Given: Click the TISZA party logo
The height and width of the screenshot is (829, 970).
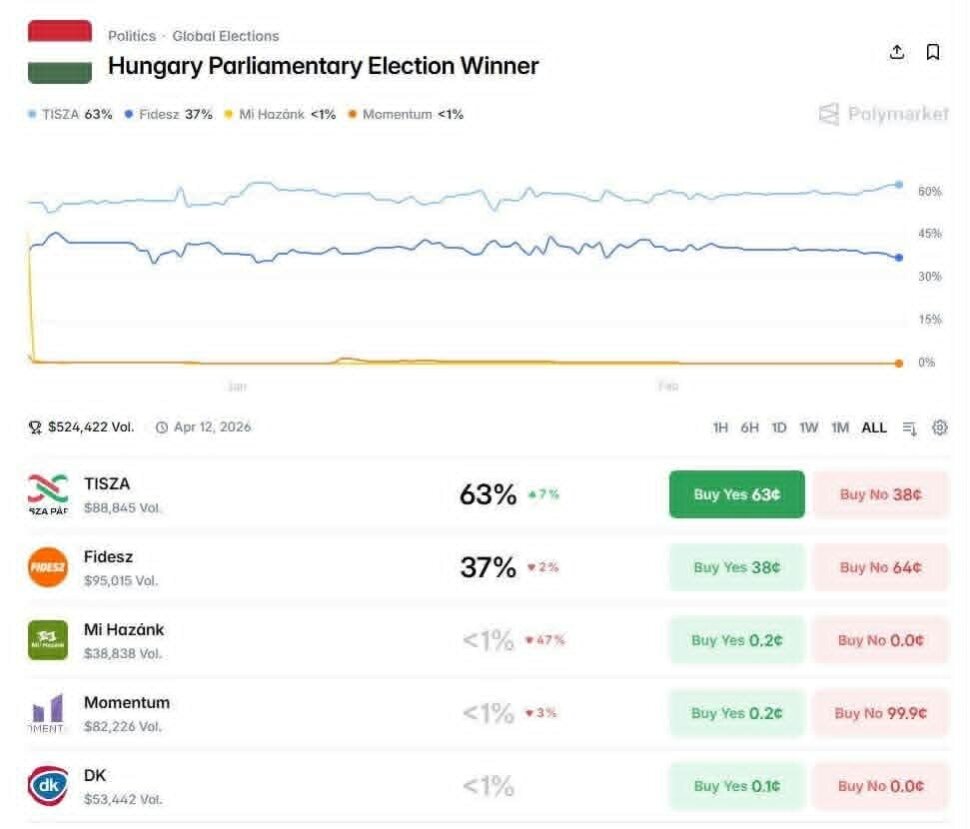Looking at the screenshot, I should pos(48,494).
